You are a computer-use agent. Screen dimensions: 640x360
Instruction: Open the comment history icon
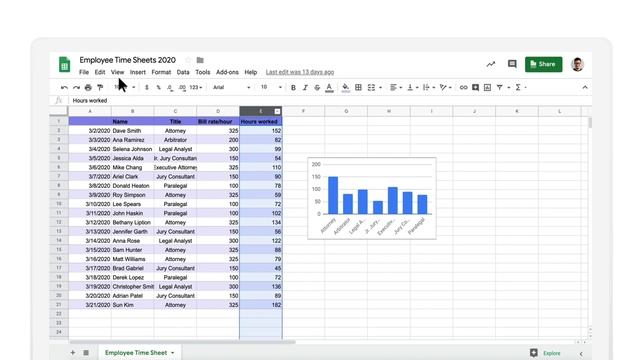coord(512,64)
